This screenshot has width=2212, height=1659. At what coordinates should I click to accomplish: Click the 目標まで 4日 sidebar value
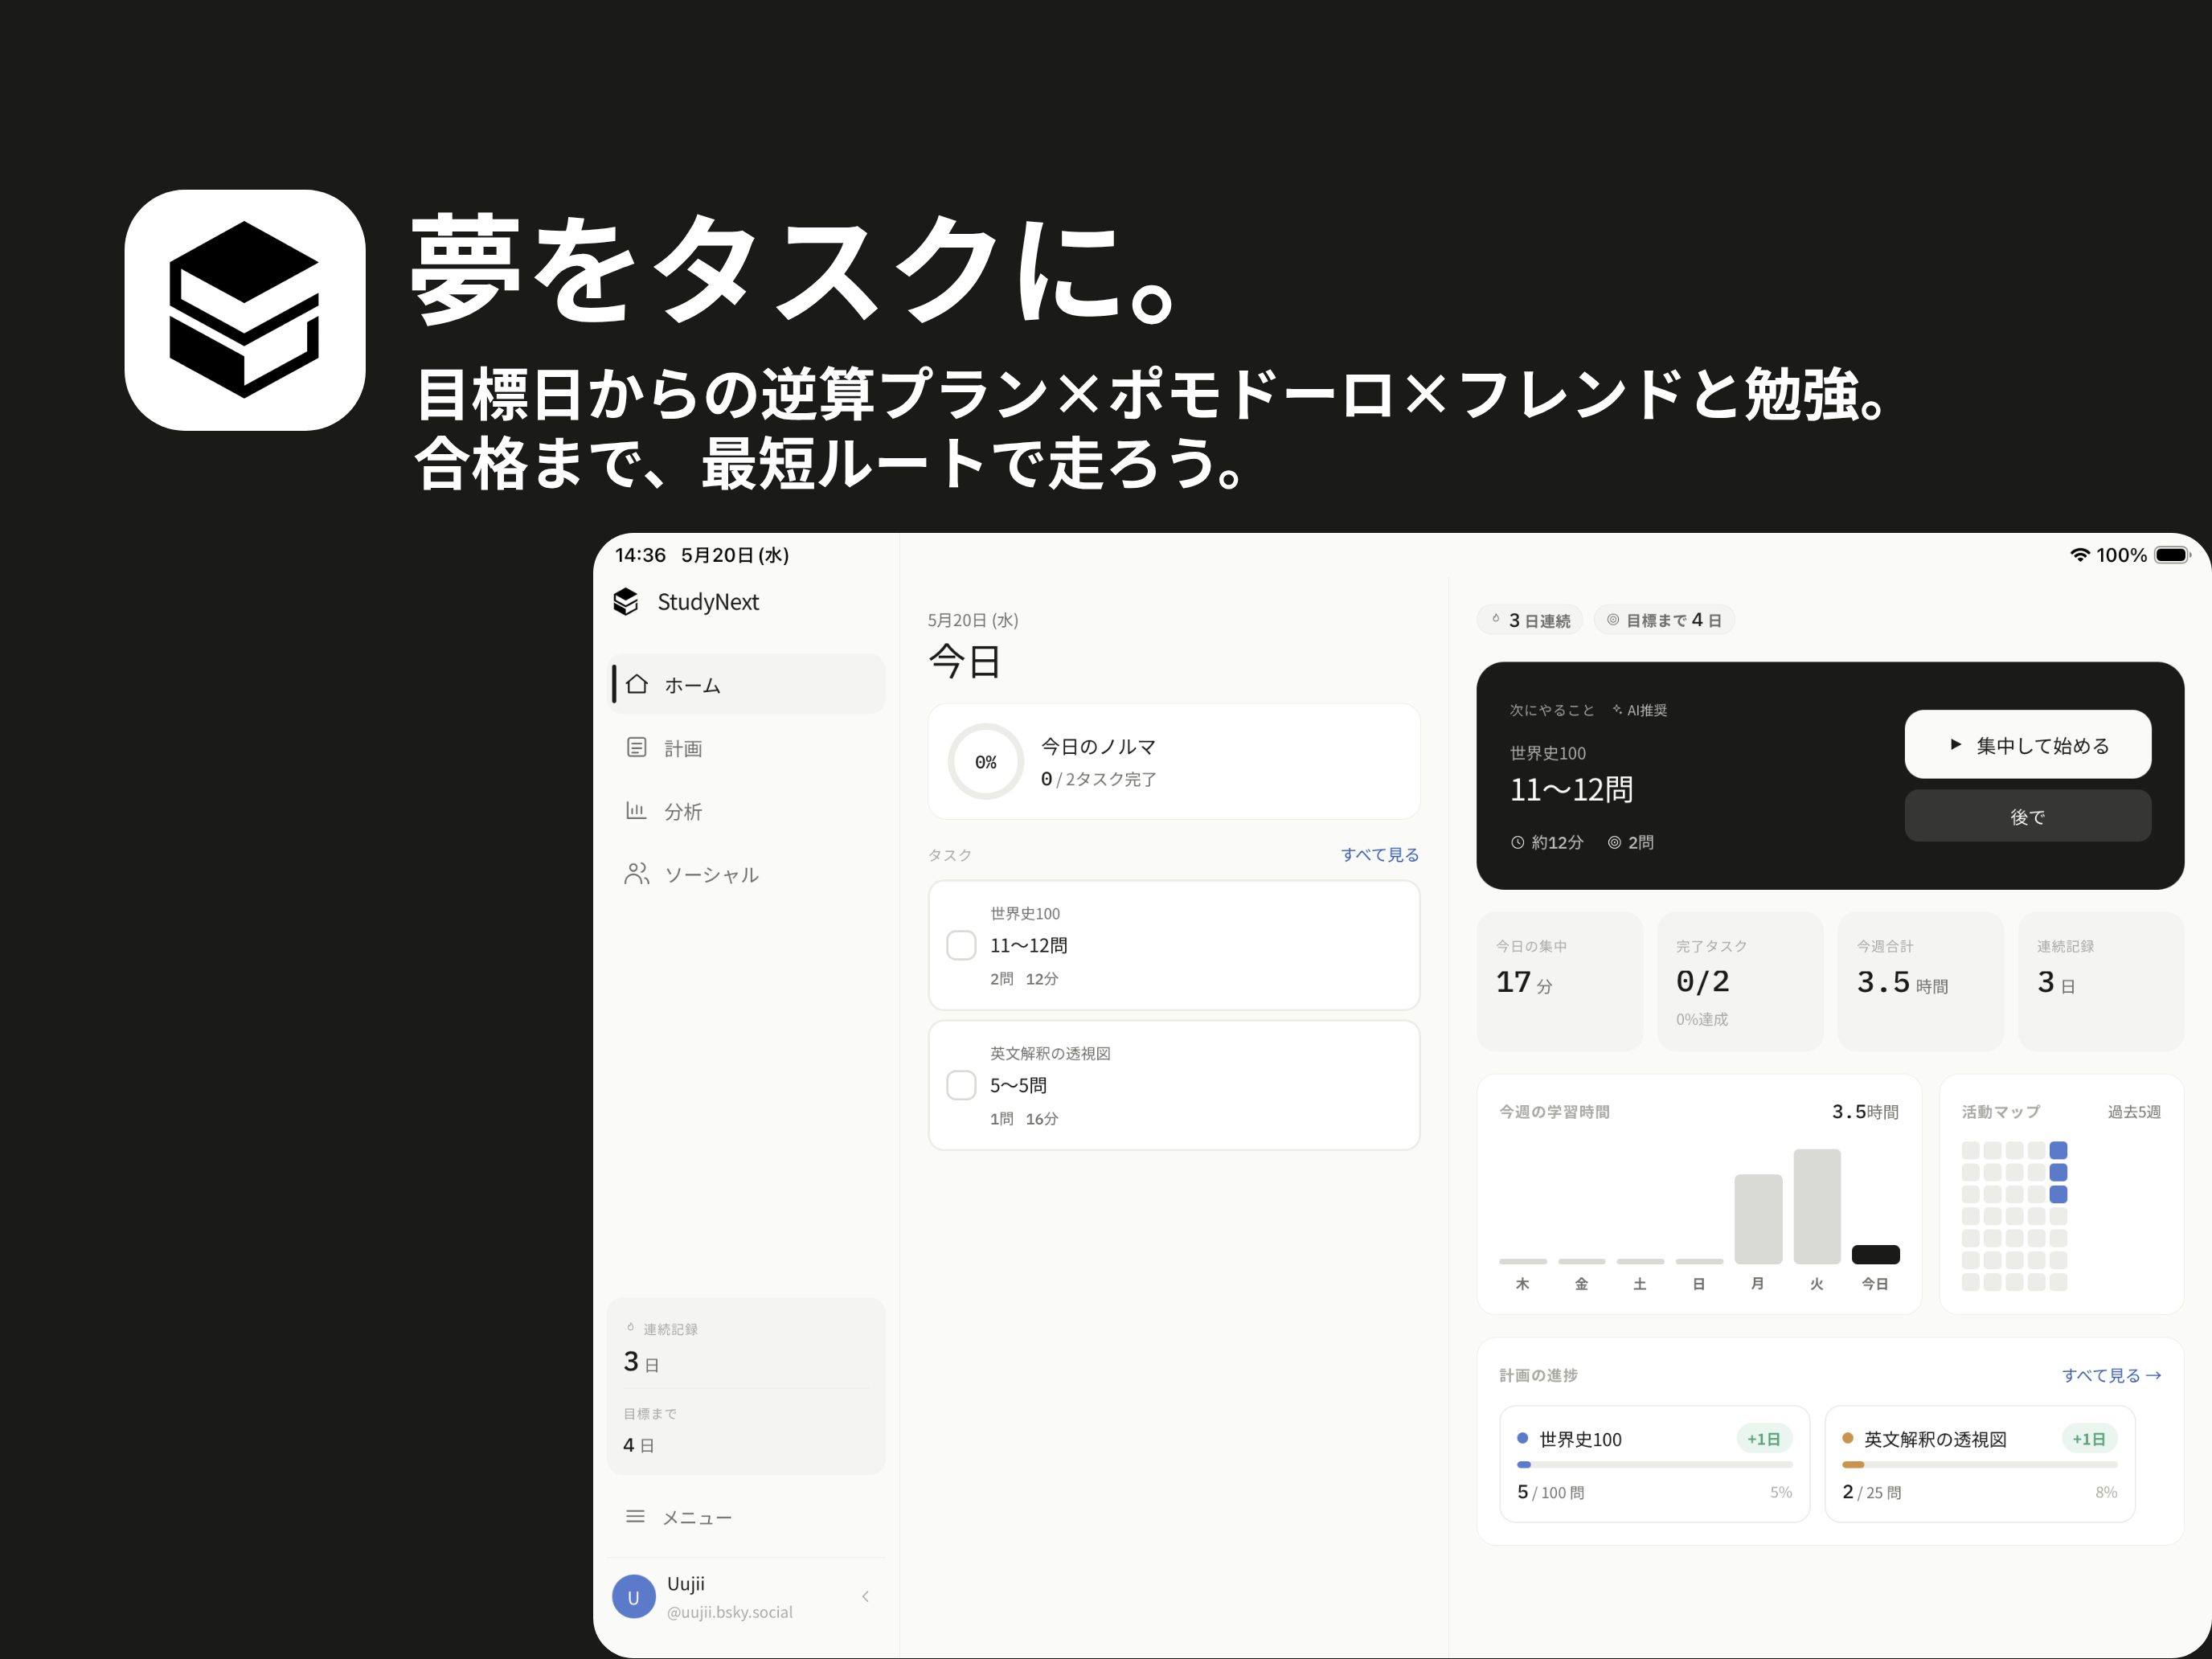[639, 1444]
